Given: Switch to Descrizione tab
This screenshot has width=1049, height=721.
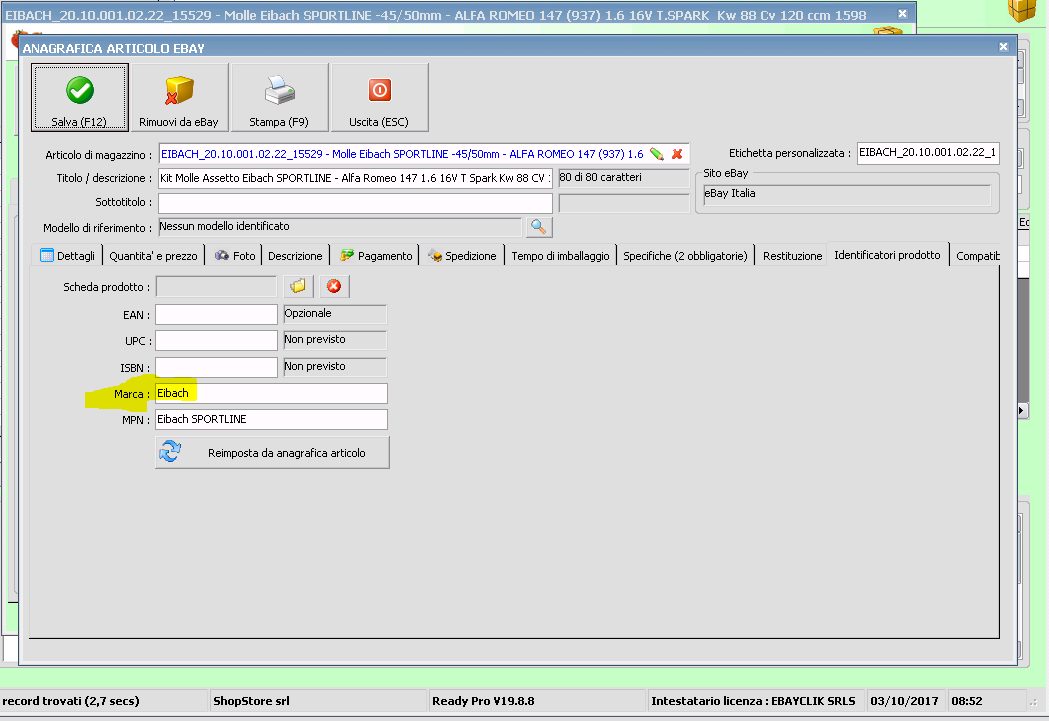Looking at the screenshot, I should 295,255.
